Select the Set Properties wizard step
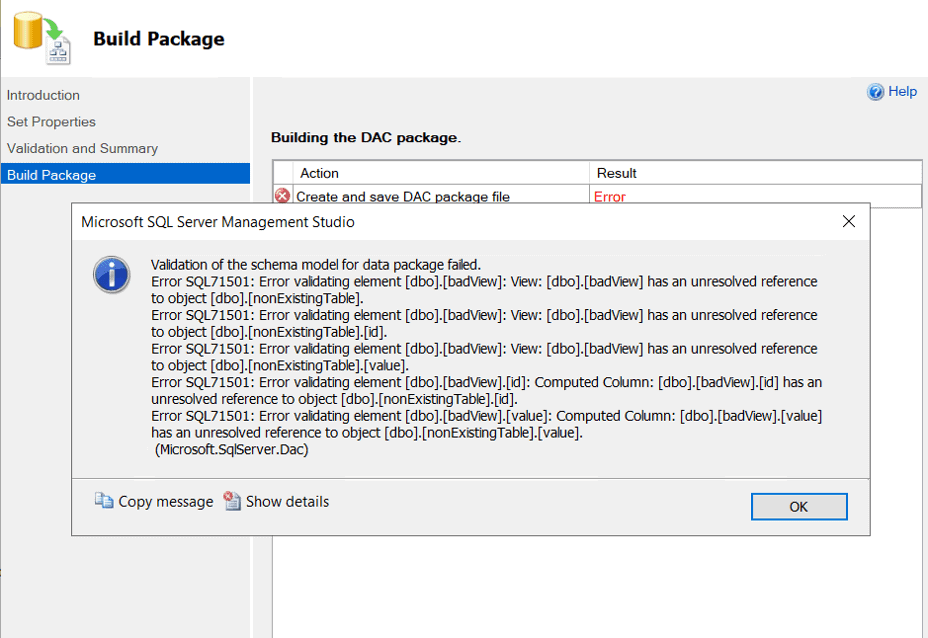The width and height of the screenshot is (928, 638). point(51,122)
